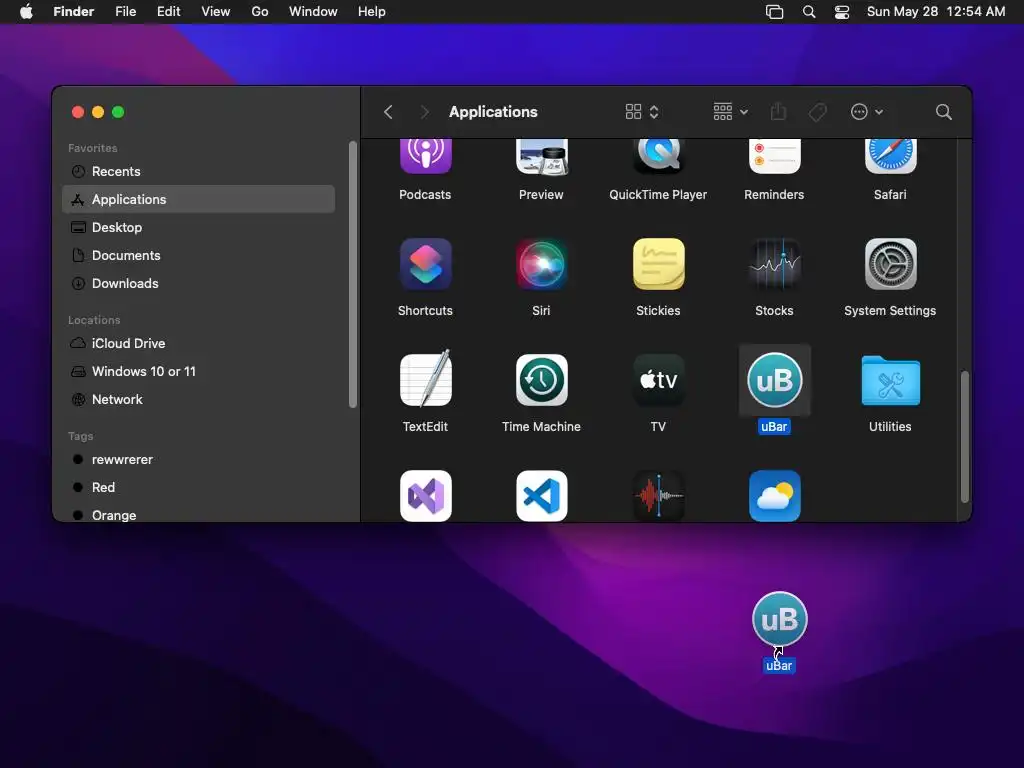Image resolution: width=1024 pixels, height=768 pixels.
Task: Select the rewwrerer tag
Action: 199,459
